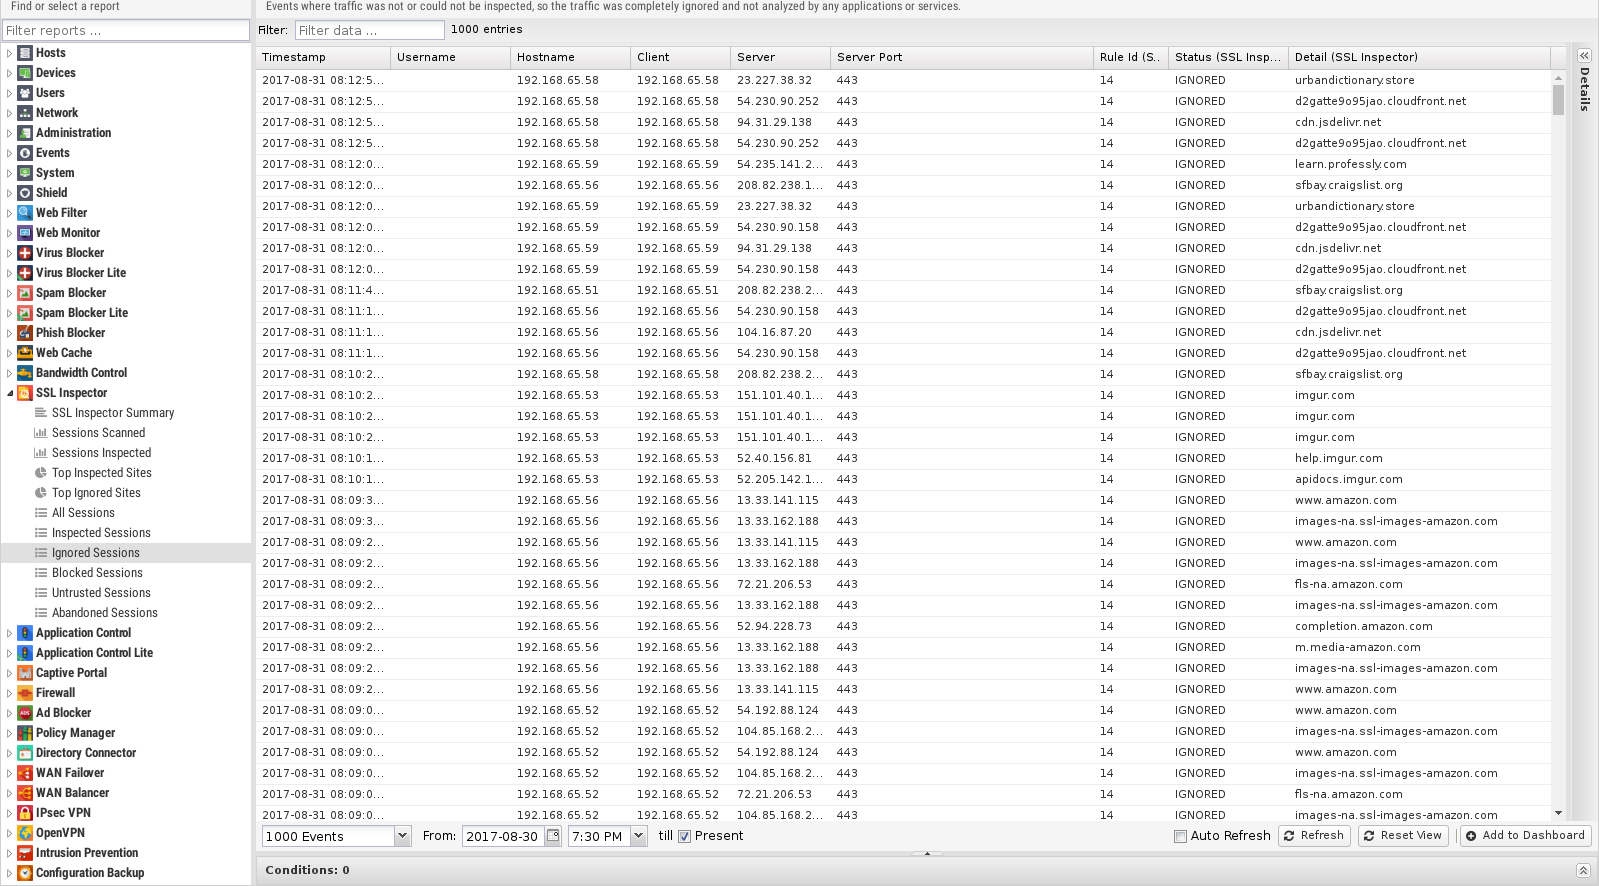This screenshot has height=886, width=1599.
Task: Select Blocked Sessions report
Action: coord(97,573)
